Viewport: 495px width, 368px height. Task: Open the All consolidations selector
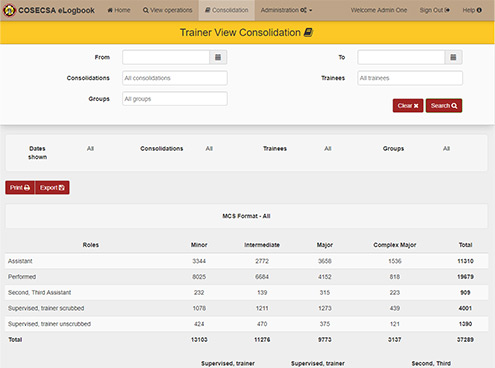(175, 78)
